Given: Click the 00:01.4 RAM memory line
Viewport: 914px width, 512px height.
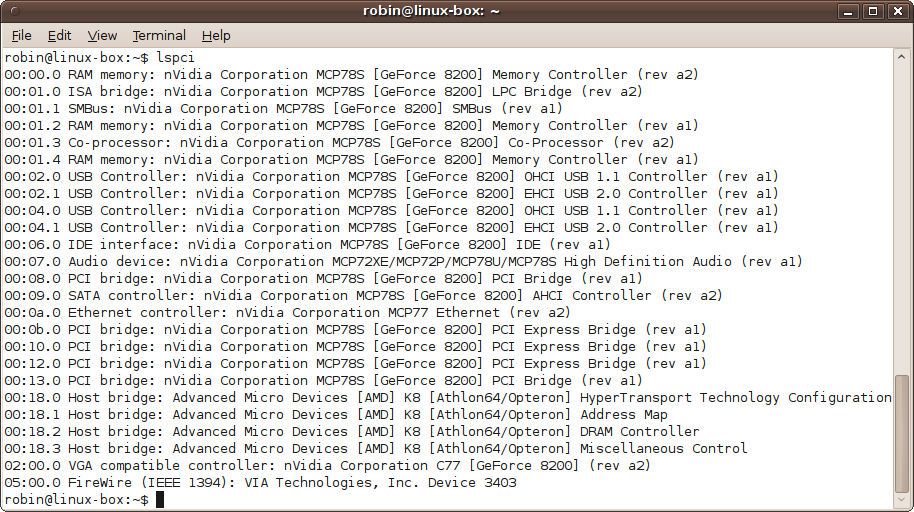Looking at the screenshot, I should (351, 159).
